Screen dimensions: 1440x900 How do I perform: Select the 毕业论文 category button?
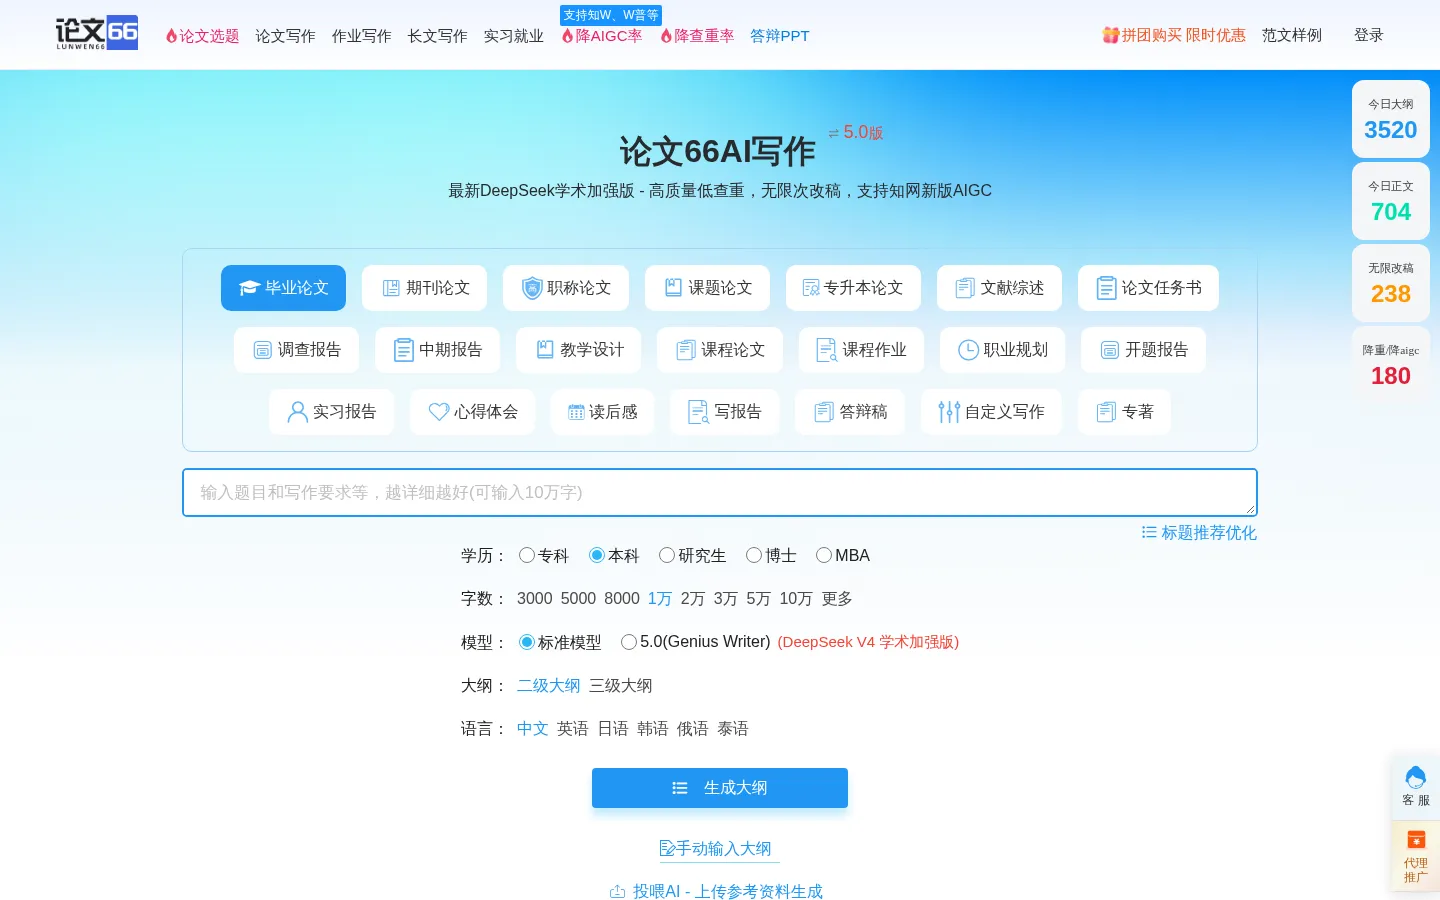click(283, 288)
